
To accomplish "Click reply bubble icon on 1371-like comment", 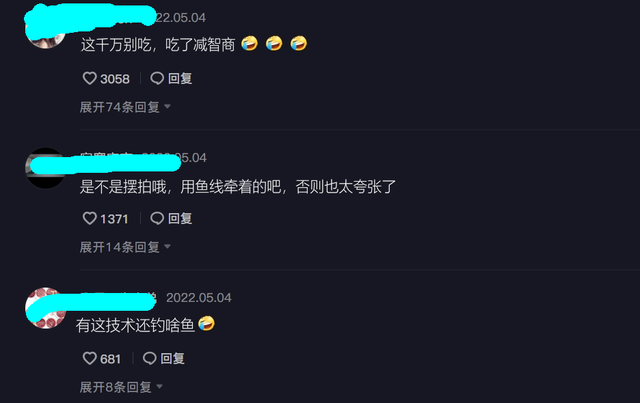I will [157, 218].
